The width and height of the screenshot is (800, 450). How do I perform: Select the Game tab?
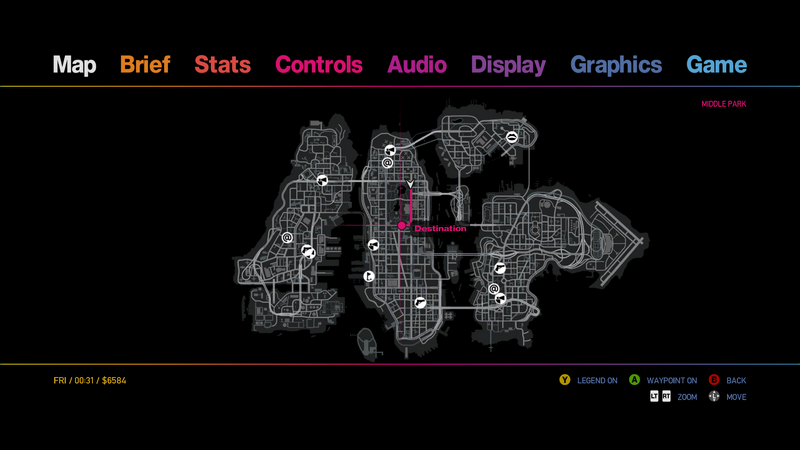[x=716, y=65]
